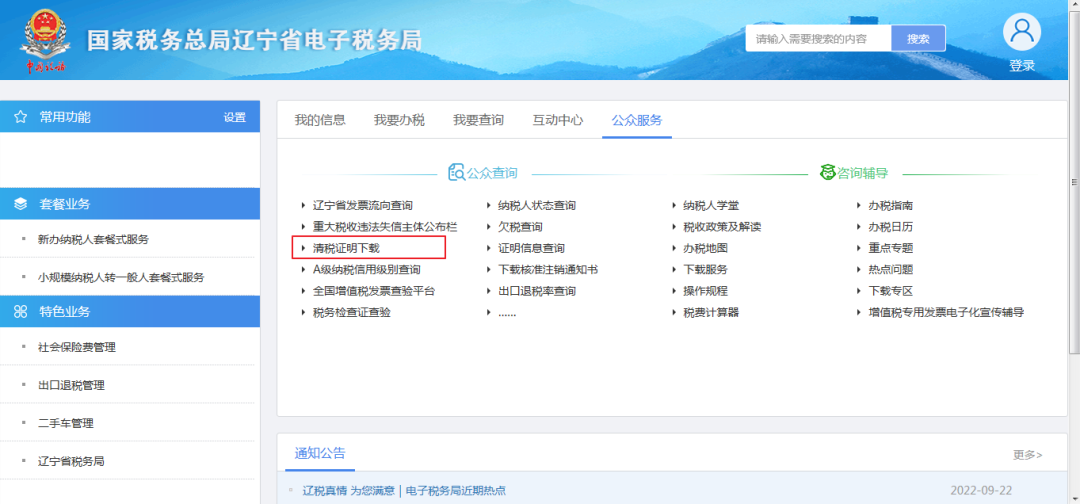Screen dimensions: 1080x504
Task: Open 重大税收违法失信主体公布栏
Action: pos(385,227)
